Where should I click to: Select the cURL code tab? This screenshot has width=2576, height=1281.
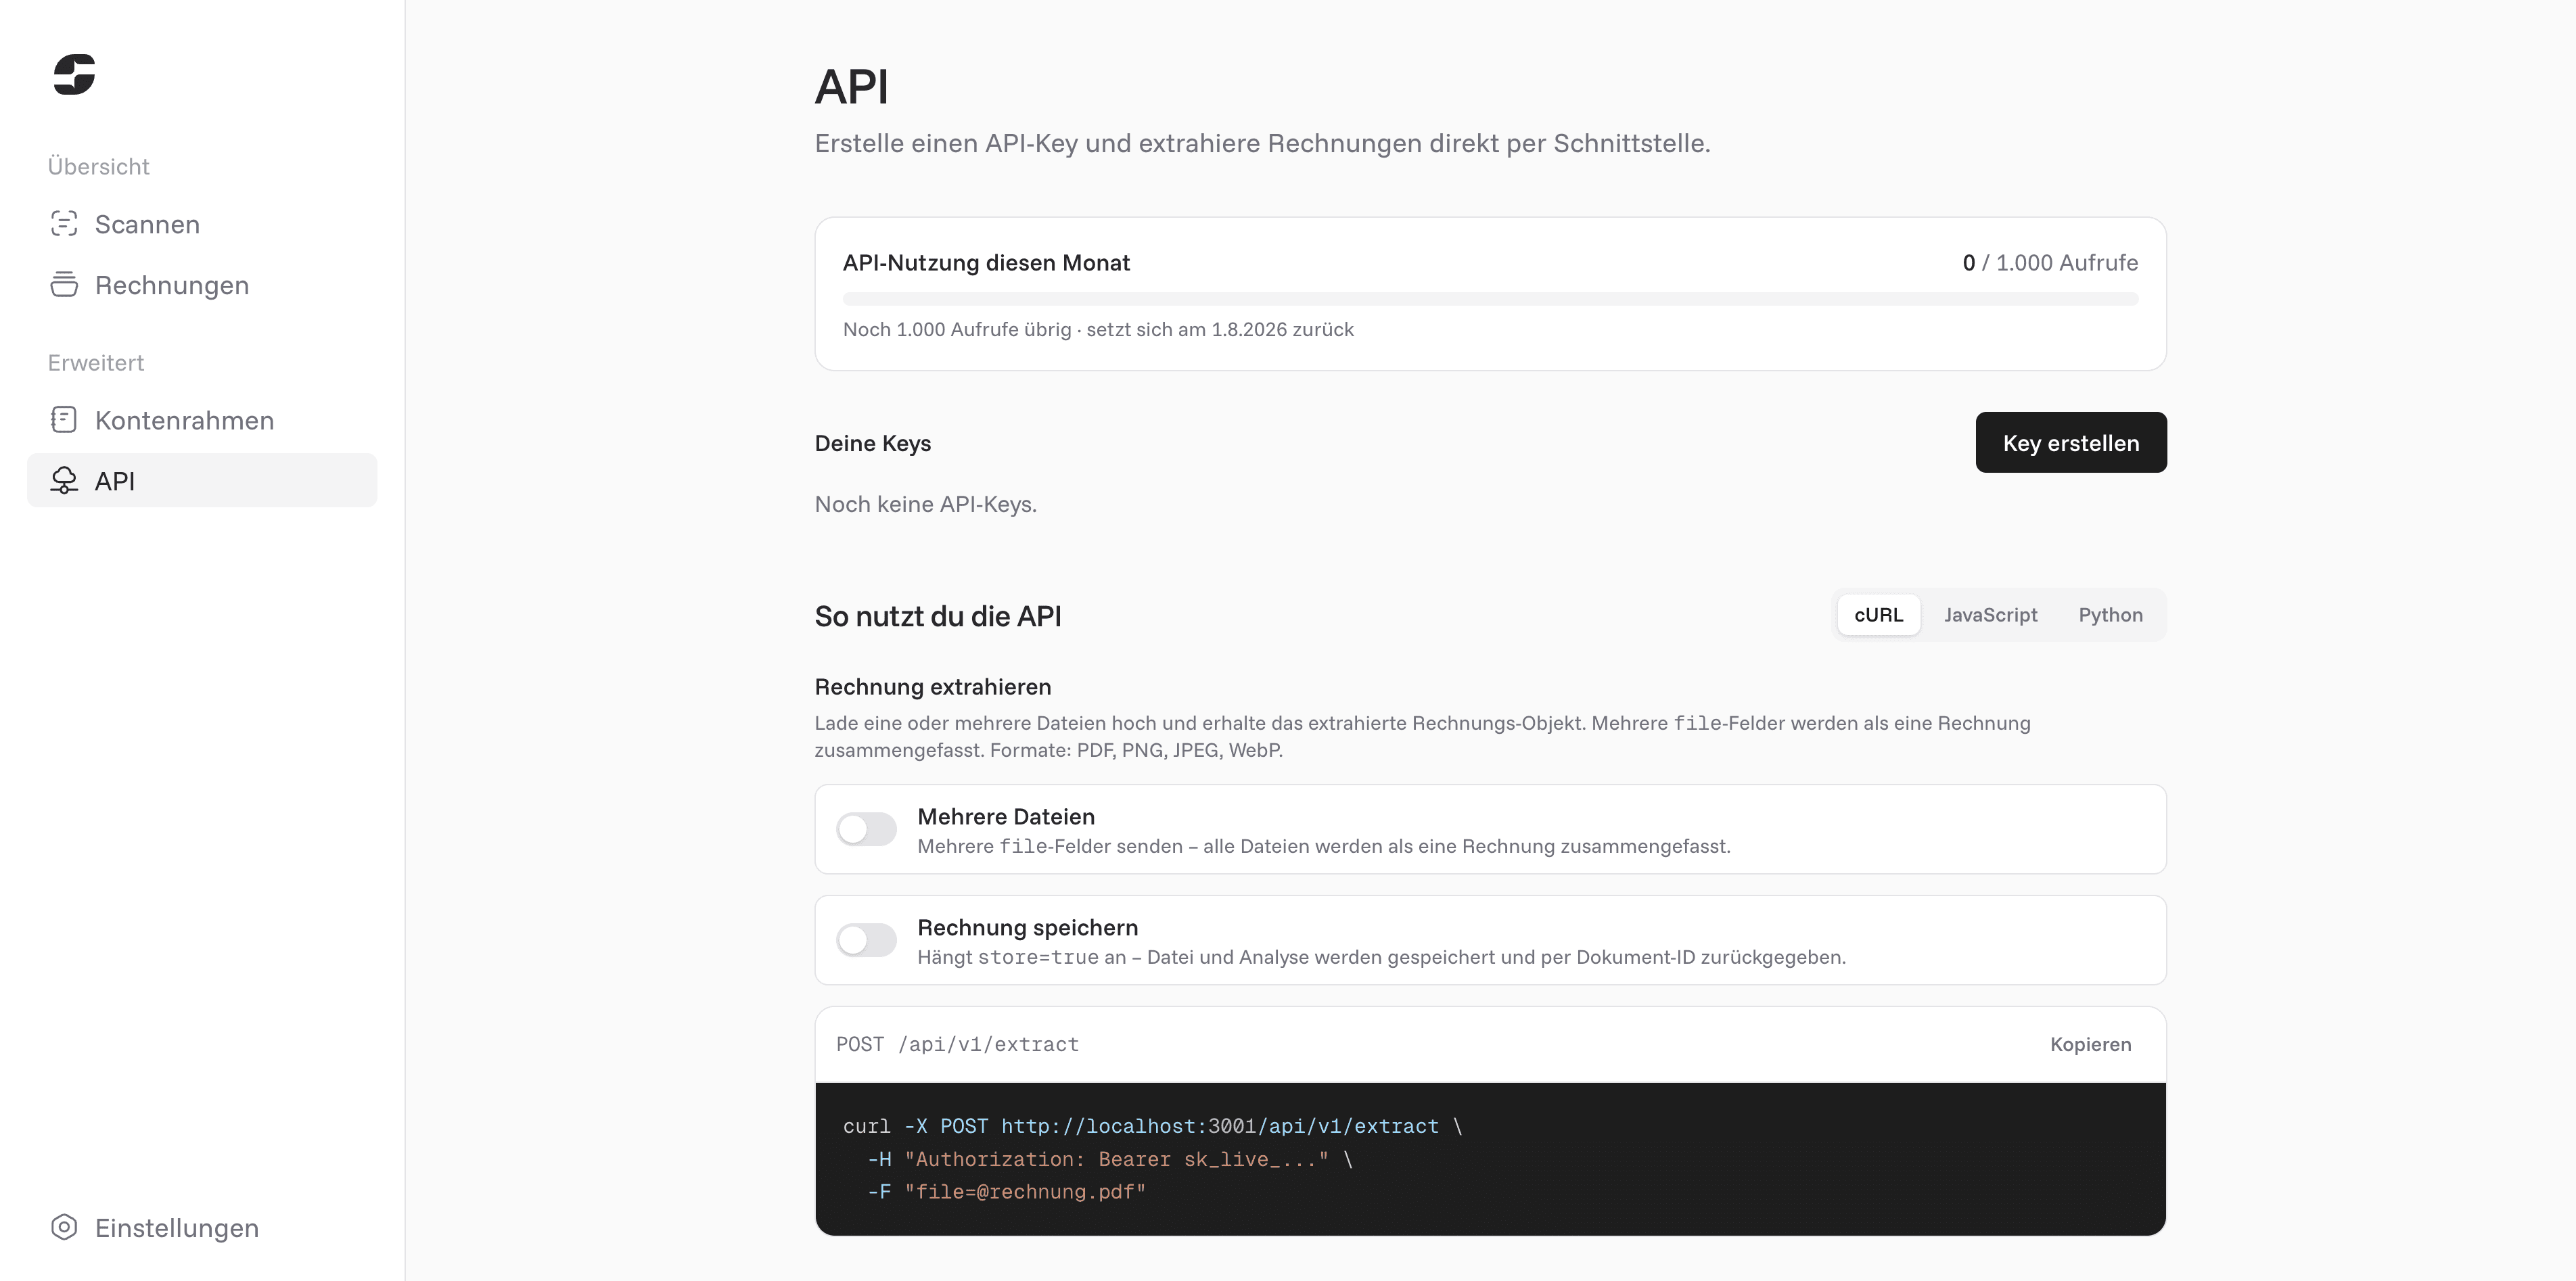pos(1878,615)
